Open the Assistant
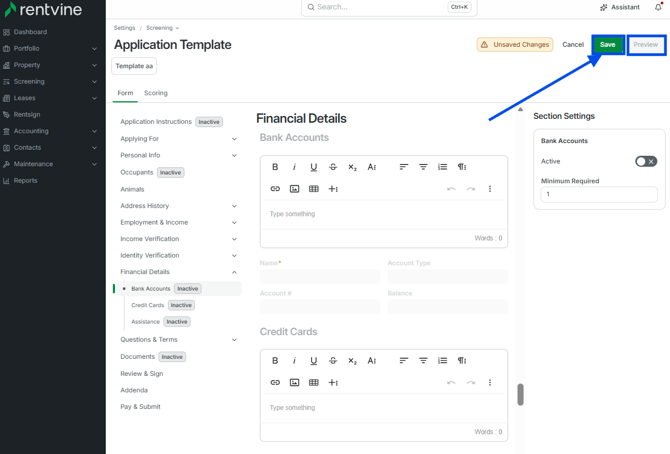This screenshot has height=454, width=670. pos(620,7)
